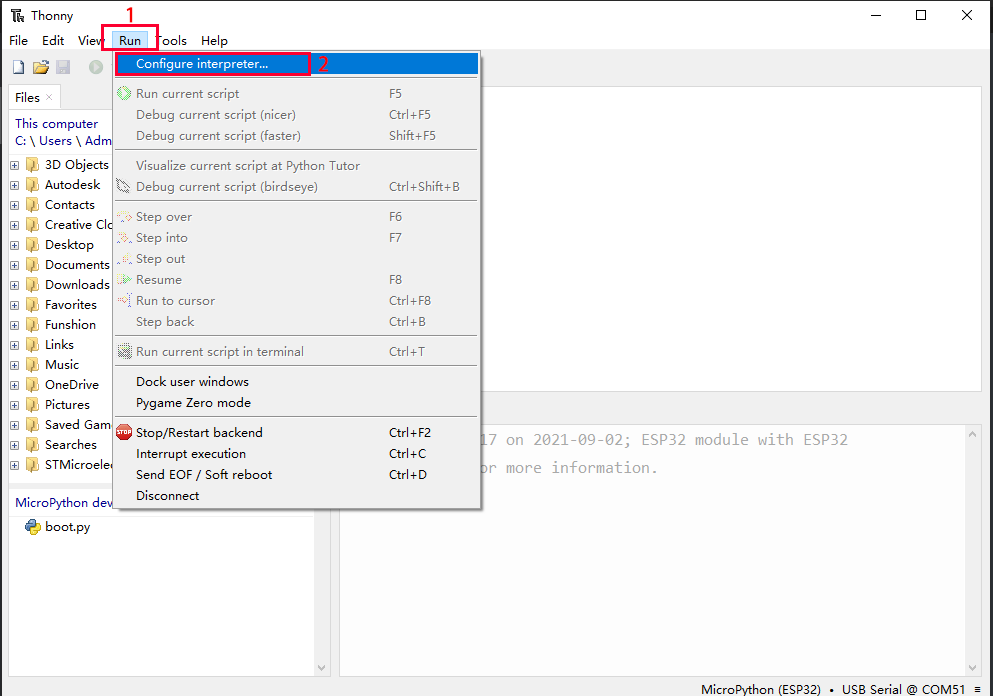Viewport: 993px width, 696px height.
Task: Click the green Run script toolbar icon
Action: tap(96, 67)
